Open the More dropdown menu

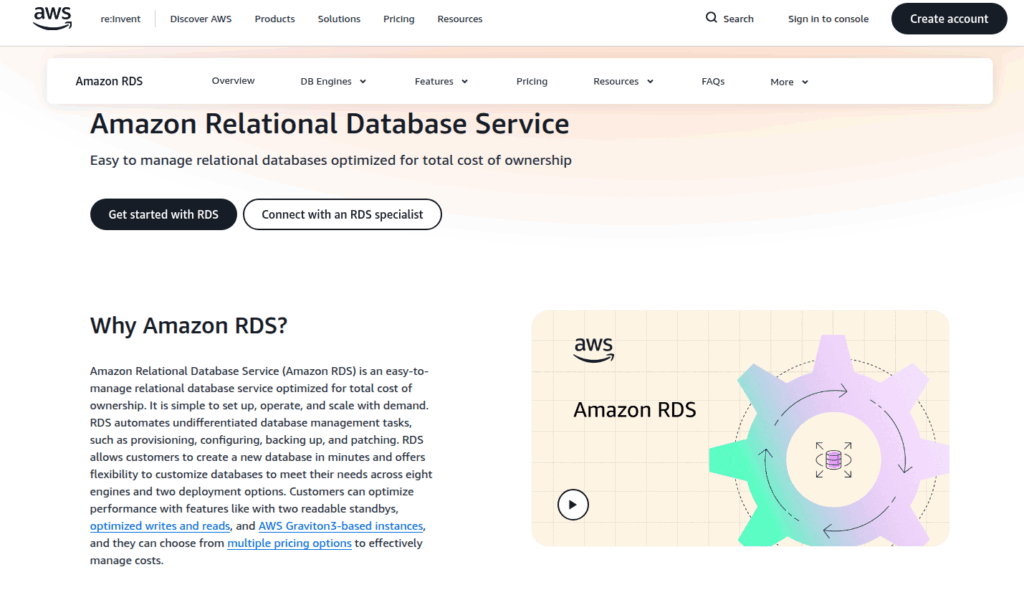(788, 81)
